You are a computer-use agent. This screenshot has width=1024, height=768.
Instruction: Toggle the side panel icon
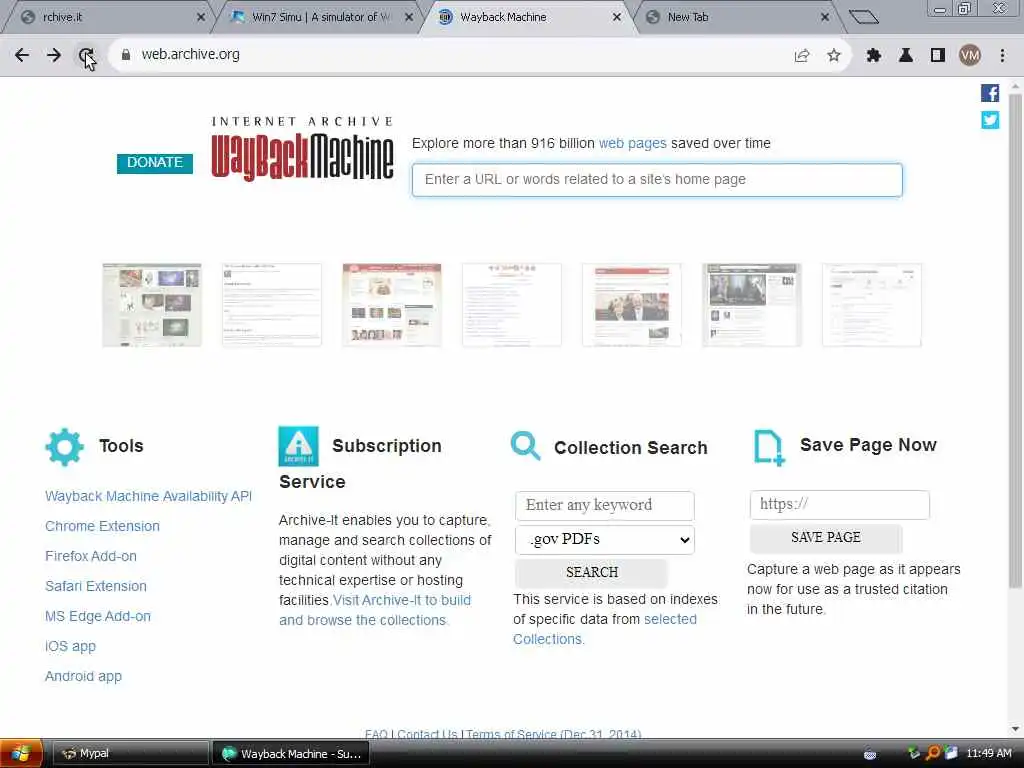pos(938,56)
